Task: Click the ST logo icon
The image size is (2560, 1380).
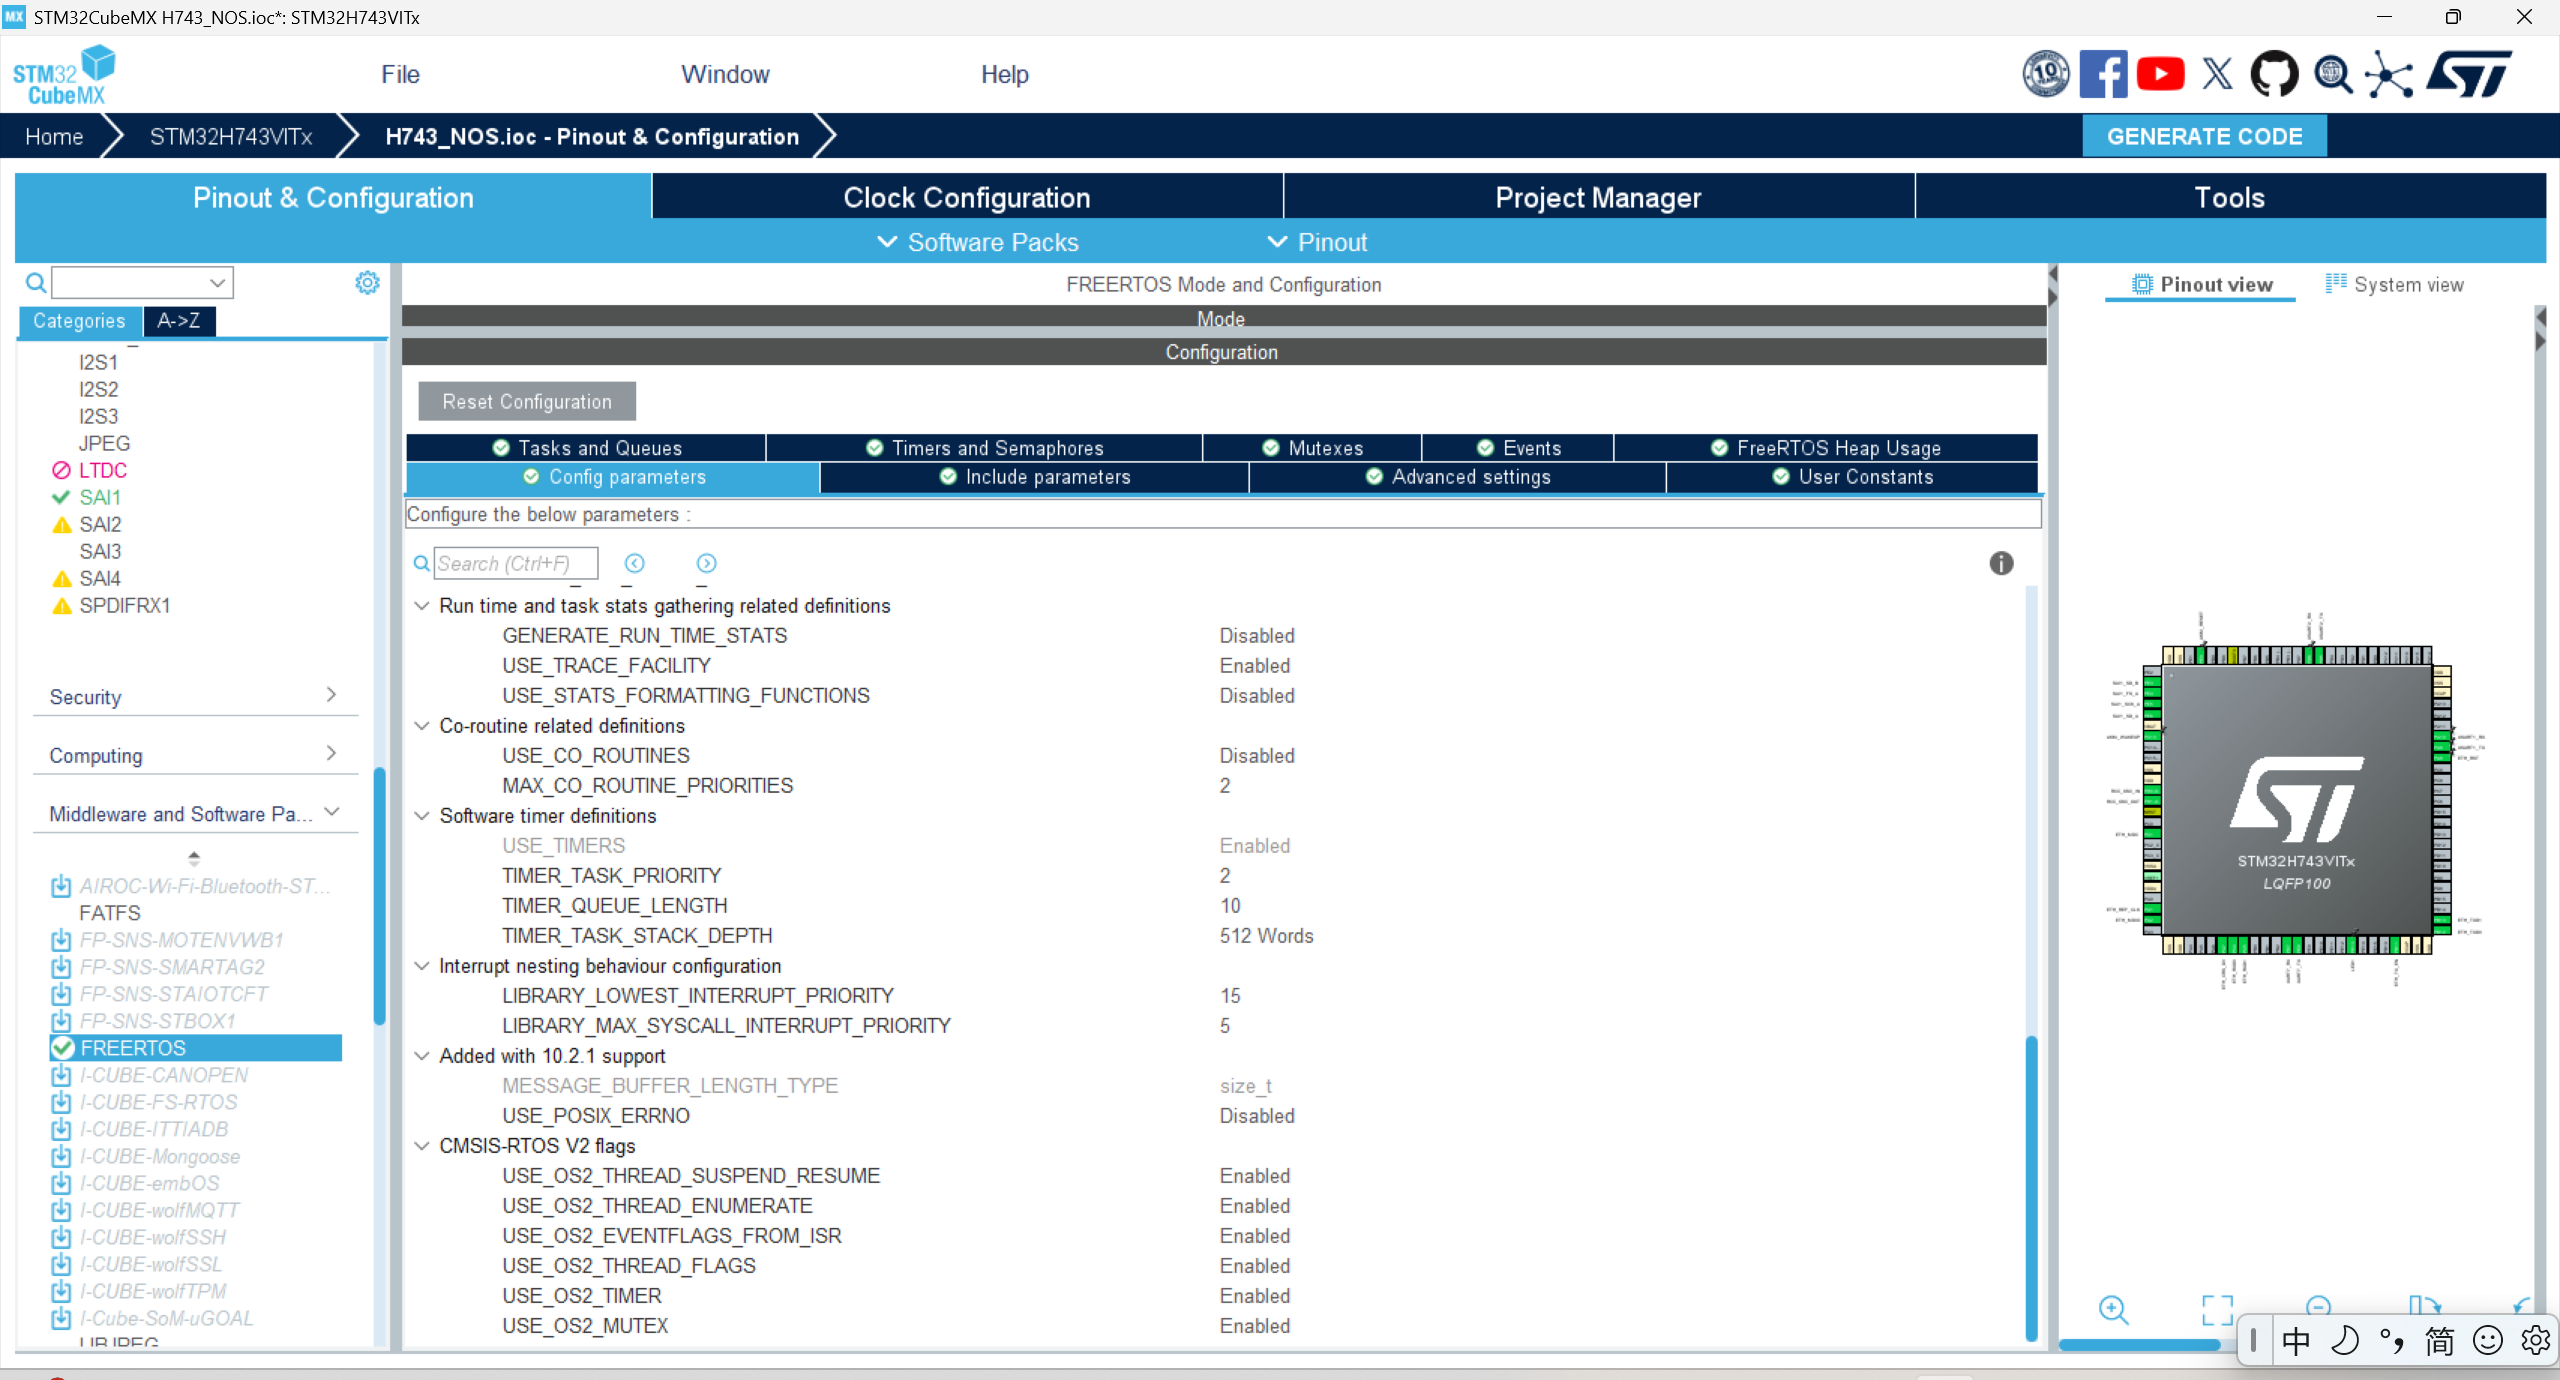Action: click(x=2470, y=74)
